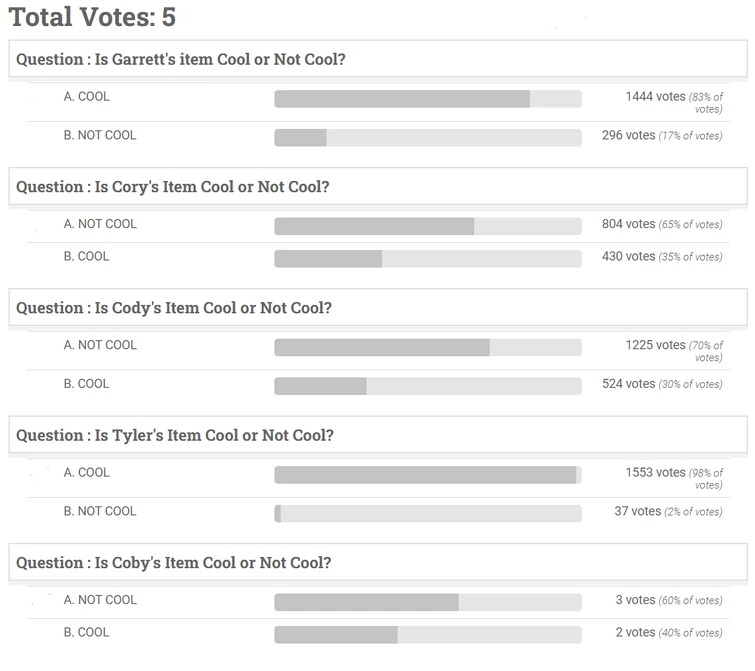Image resolution: width=755 pixels, height=671 pixels.
Task: Select the Cody's Item question header
Action: click(x=174, y=308)
